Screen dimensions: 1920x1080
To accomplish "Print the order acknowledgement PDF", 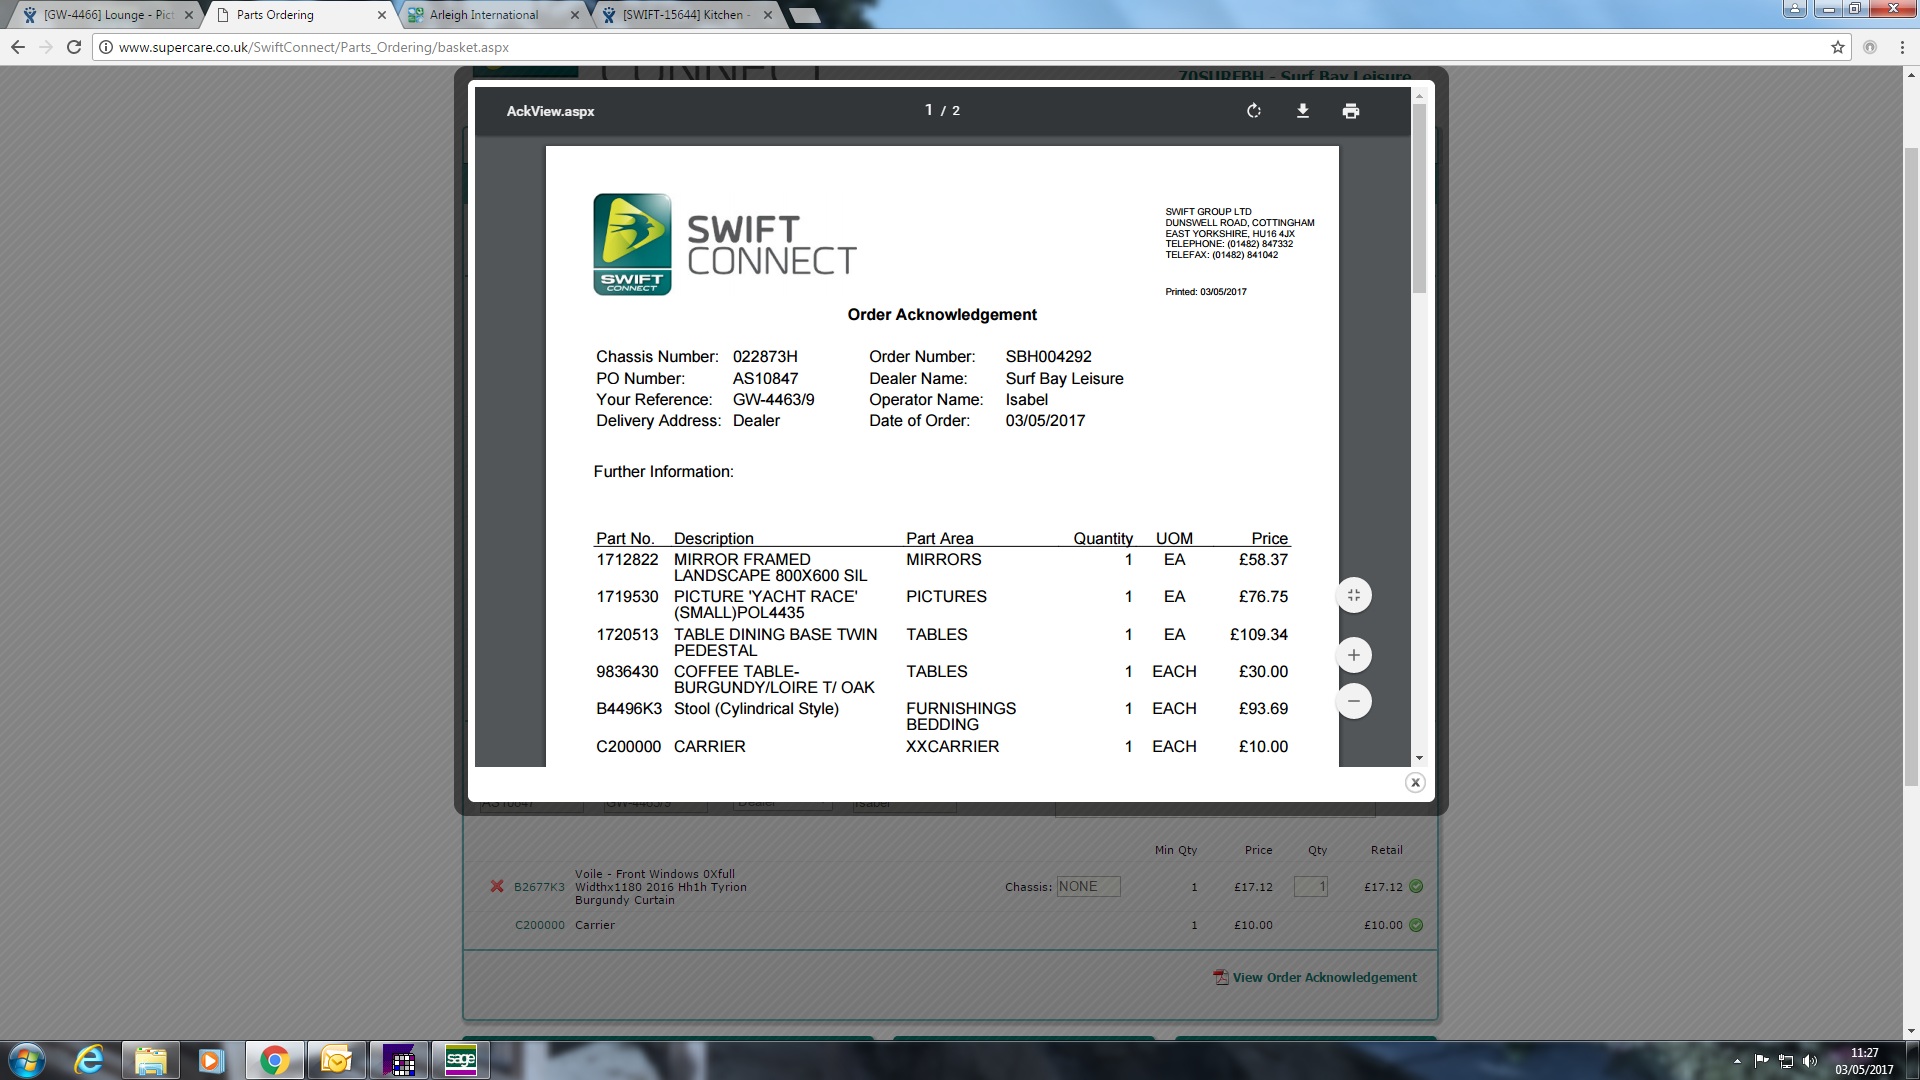I will point(1350,111).
